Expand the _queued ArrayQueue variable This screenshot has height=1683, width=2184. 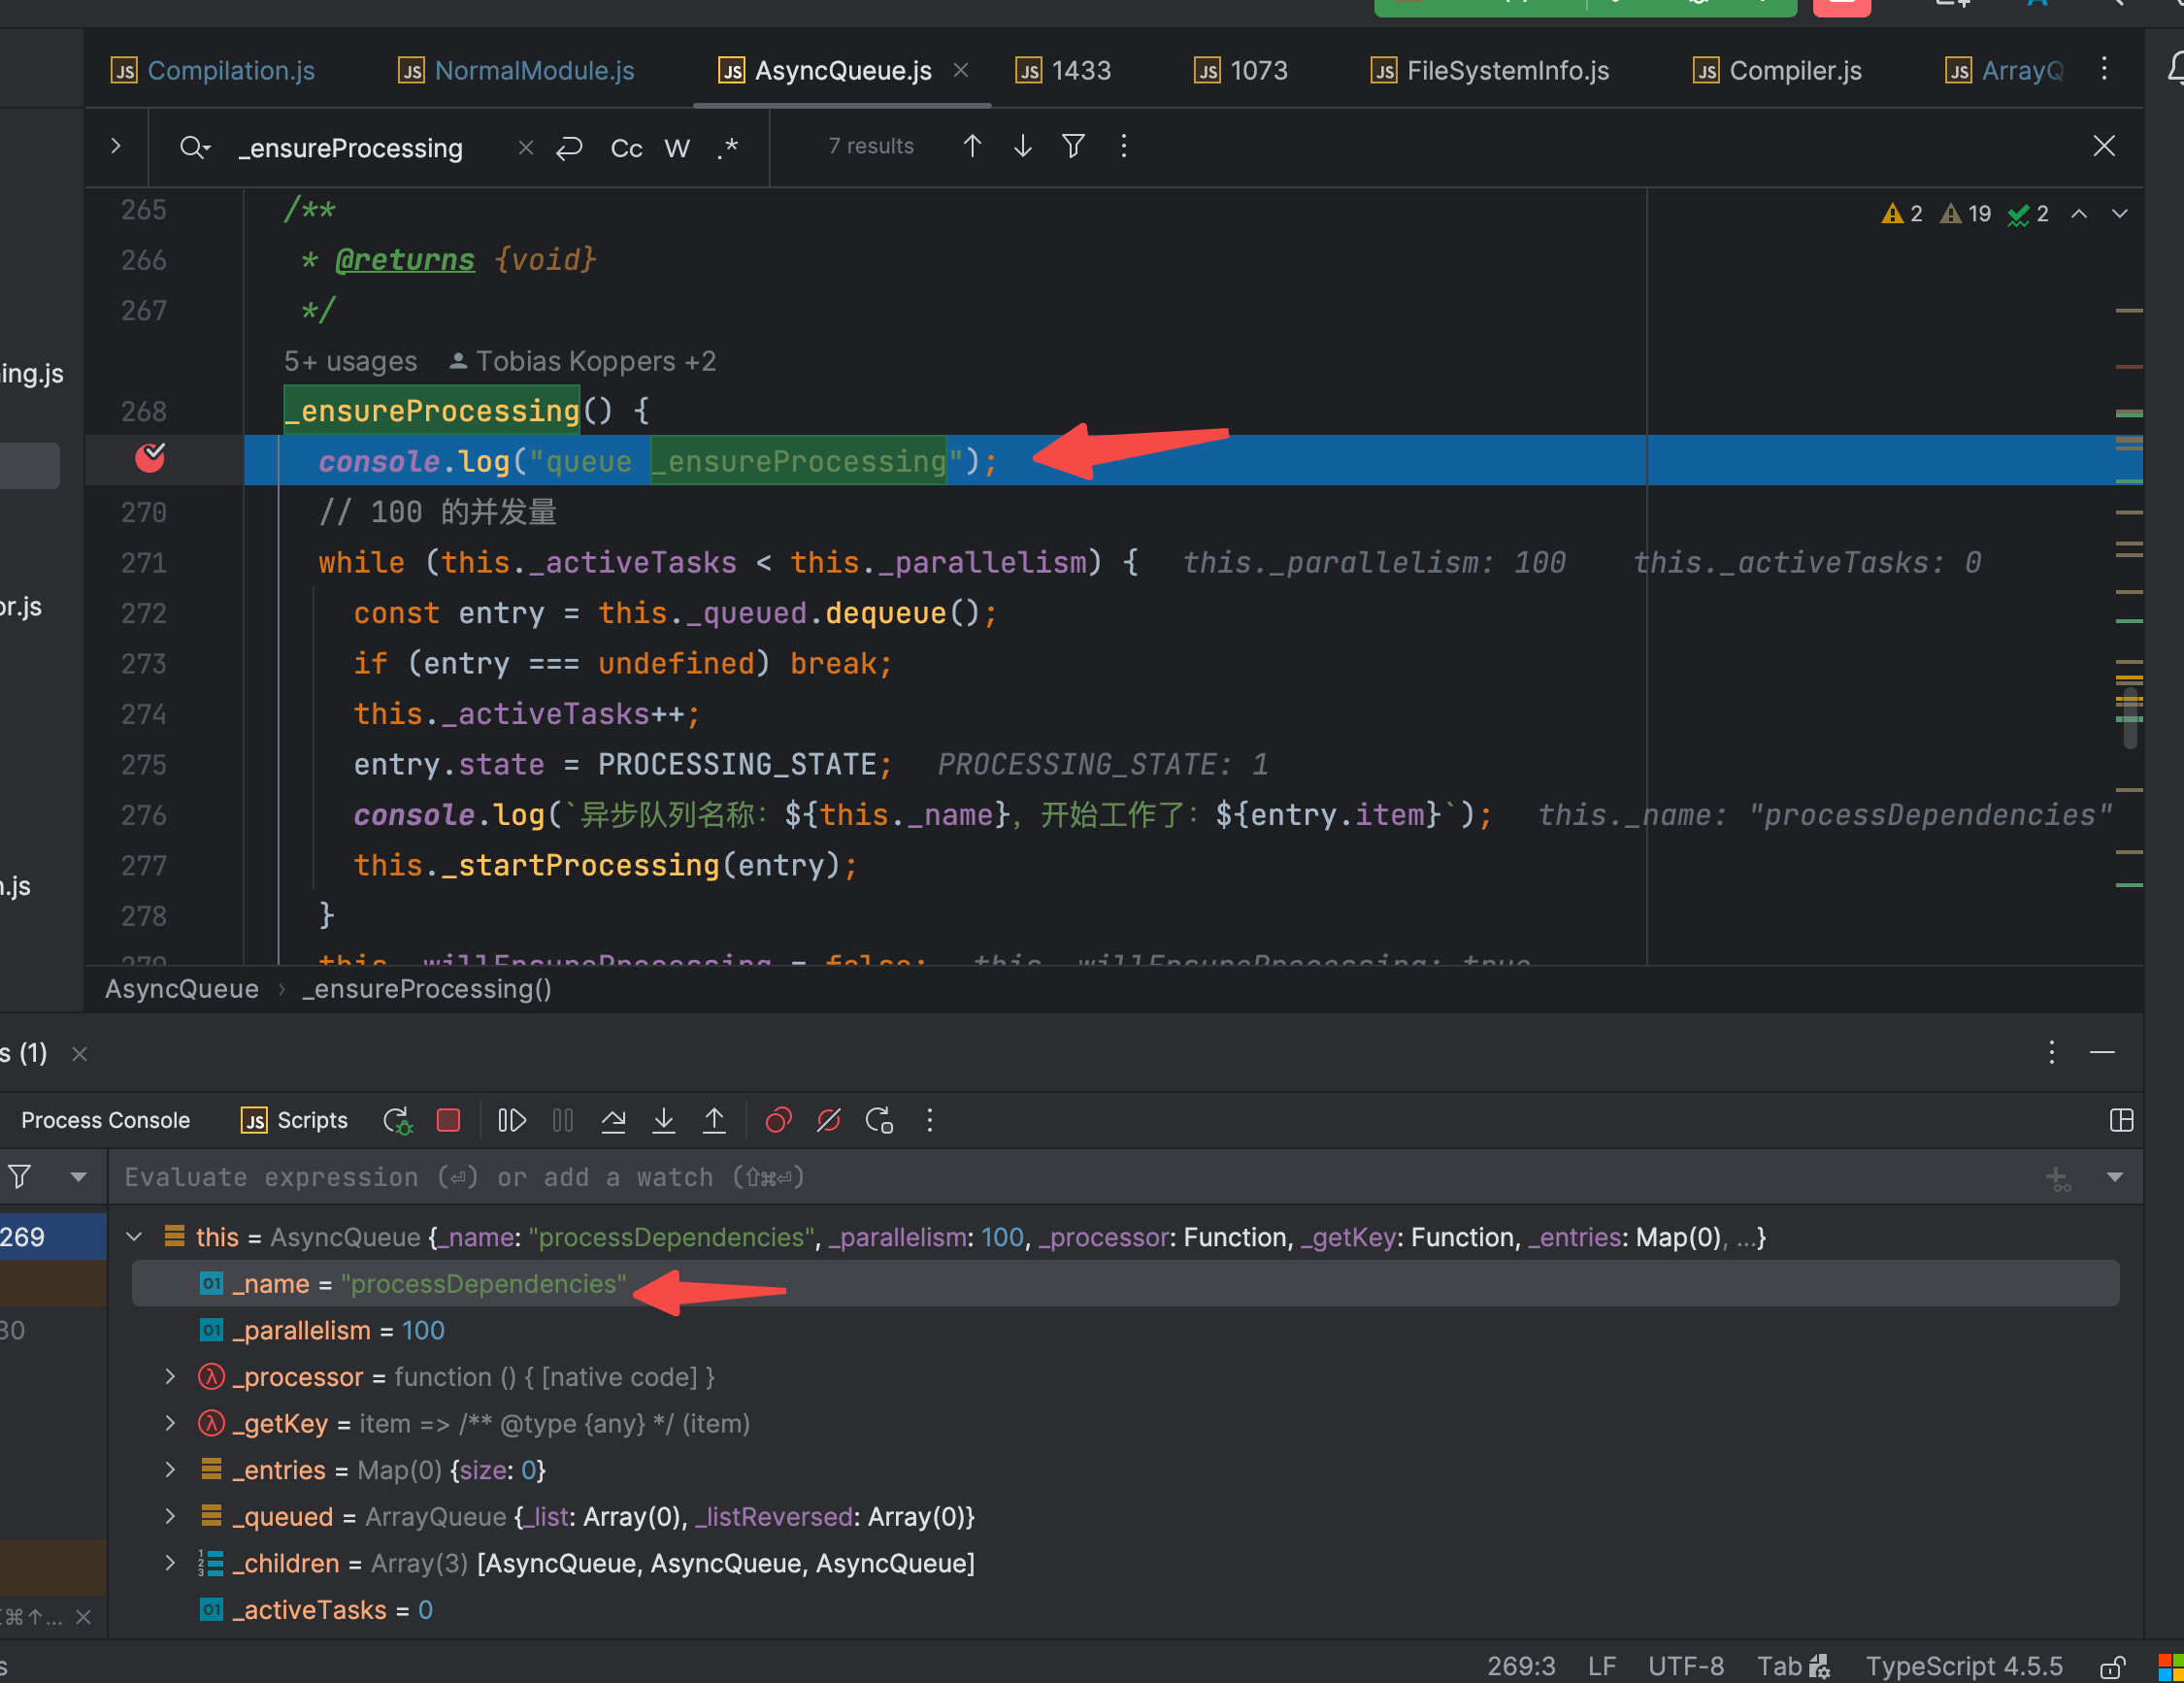tap(170, 1516)
